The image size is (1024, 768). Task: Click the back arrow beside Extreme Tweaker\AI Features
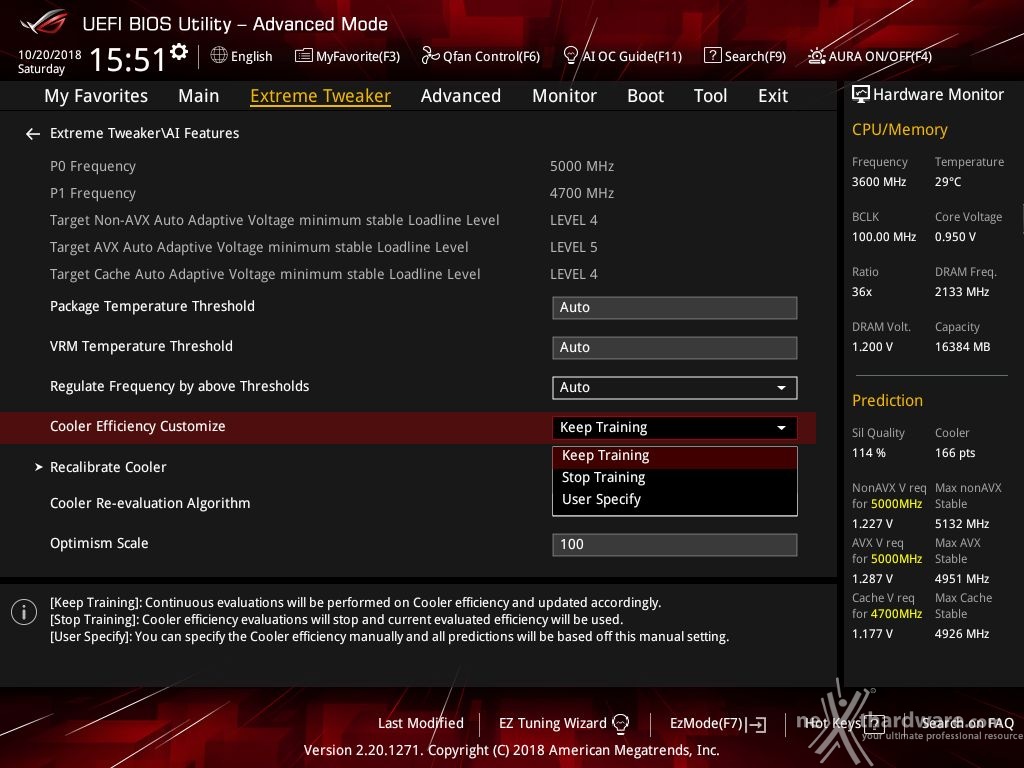pyautogui.click(x=33, y=134)
